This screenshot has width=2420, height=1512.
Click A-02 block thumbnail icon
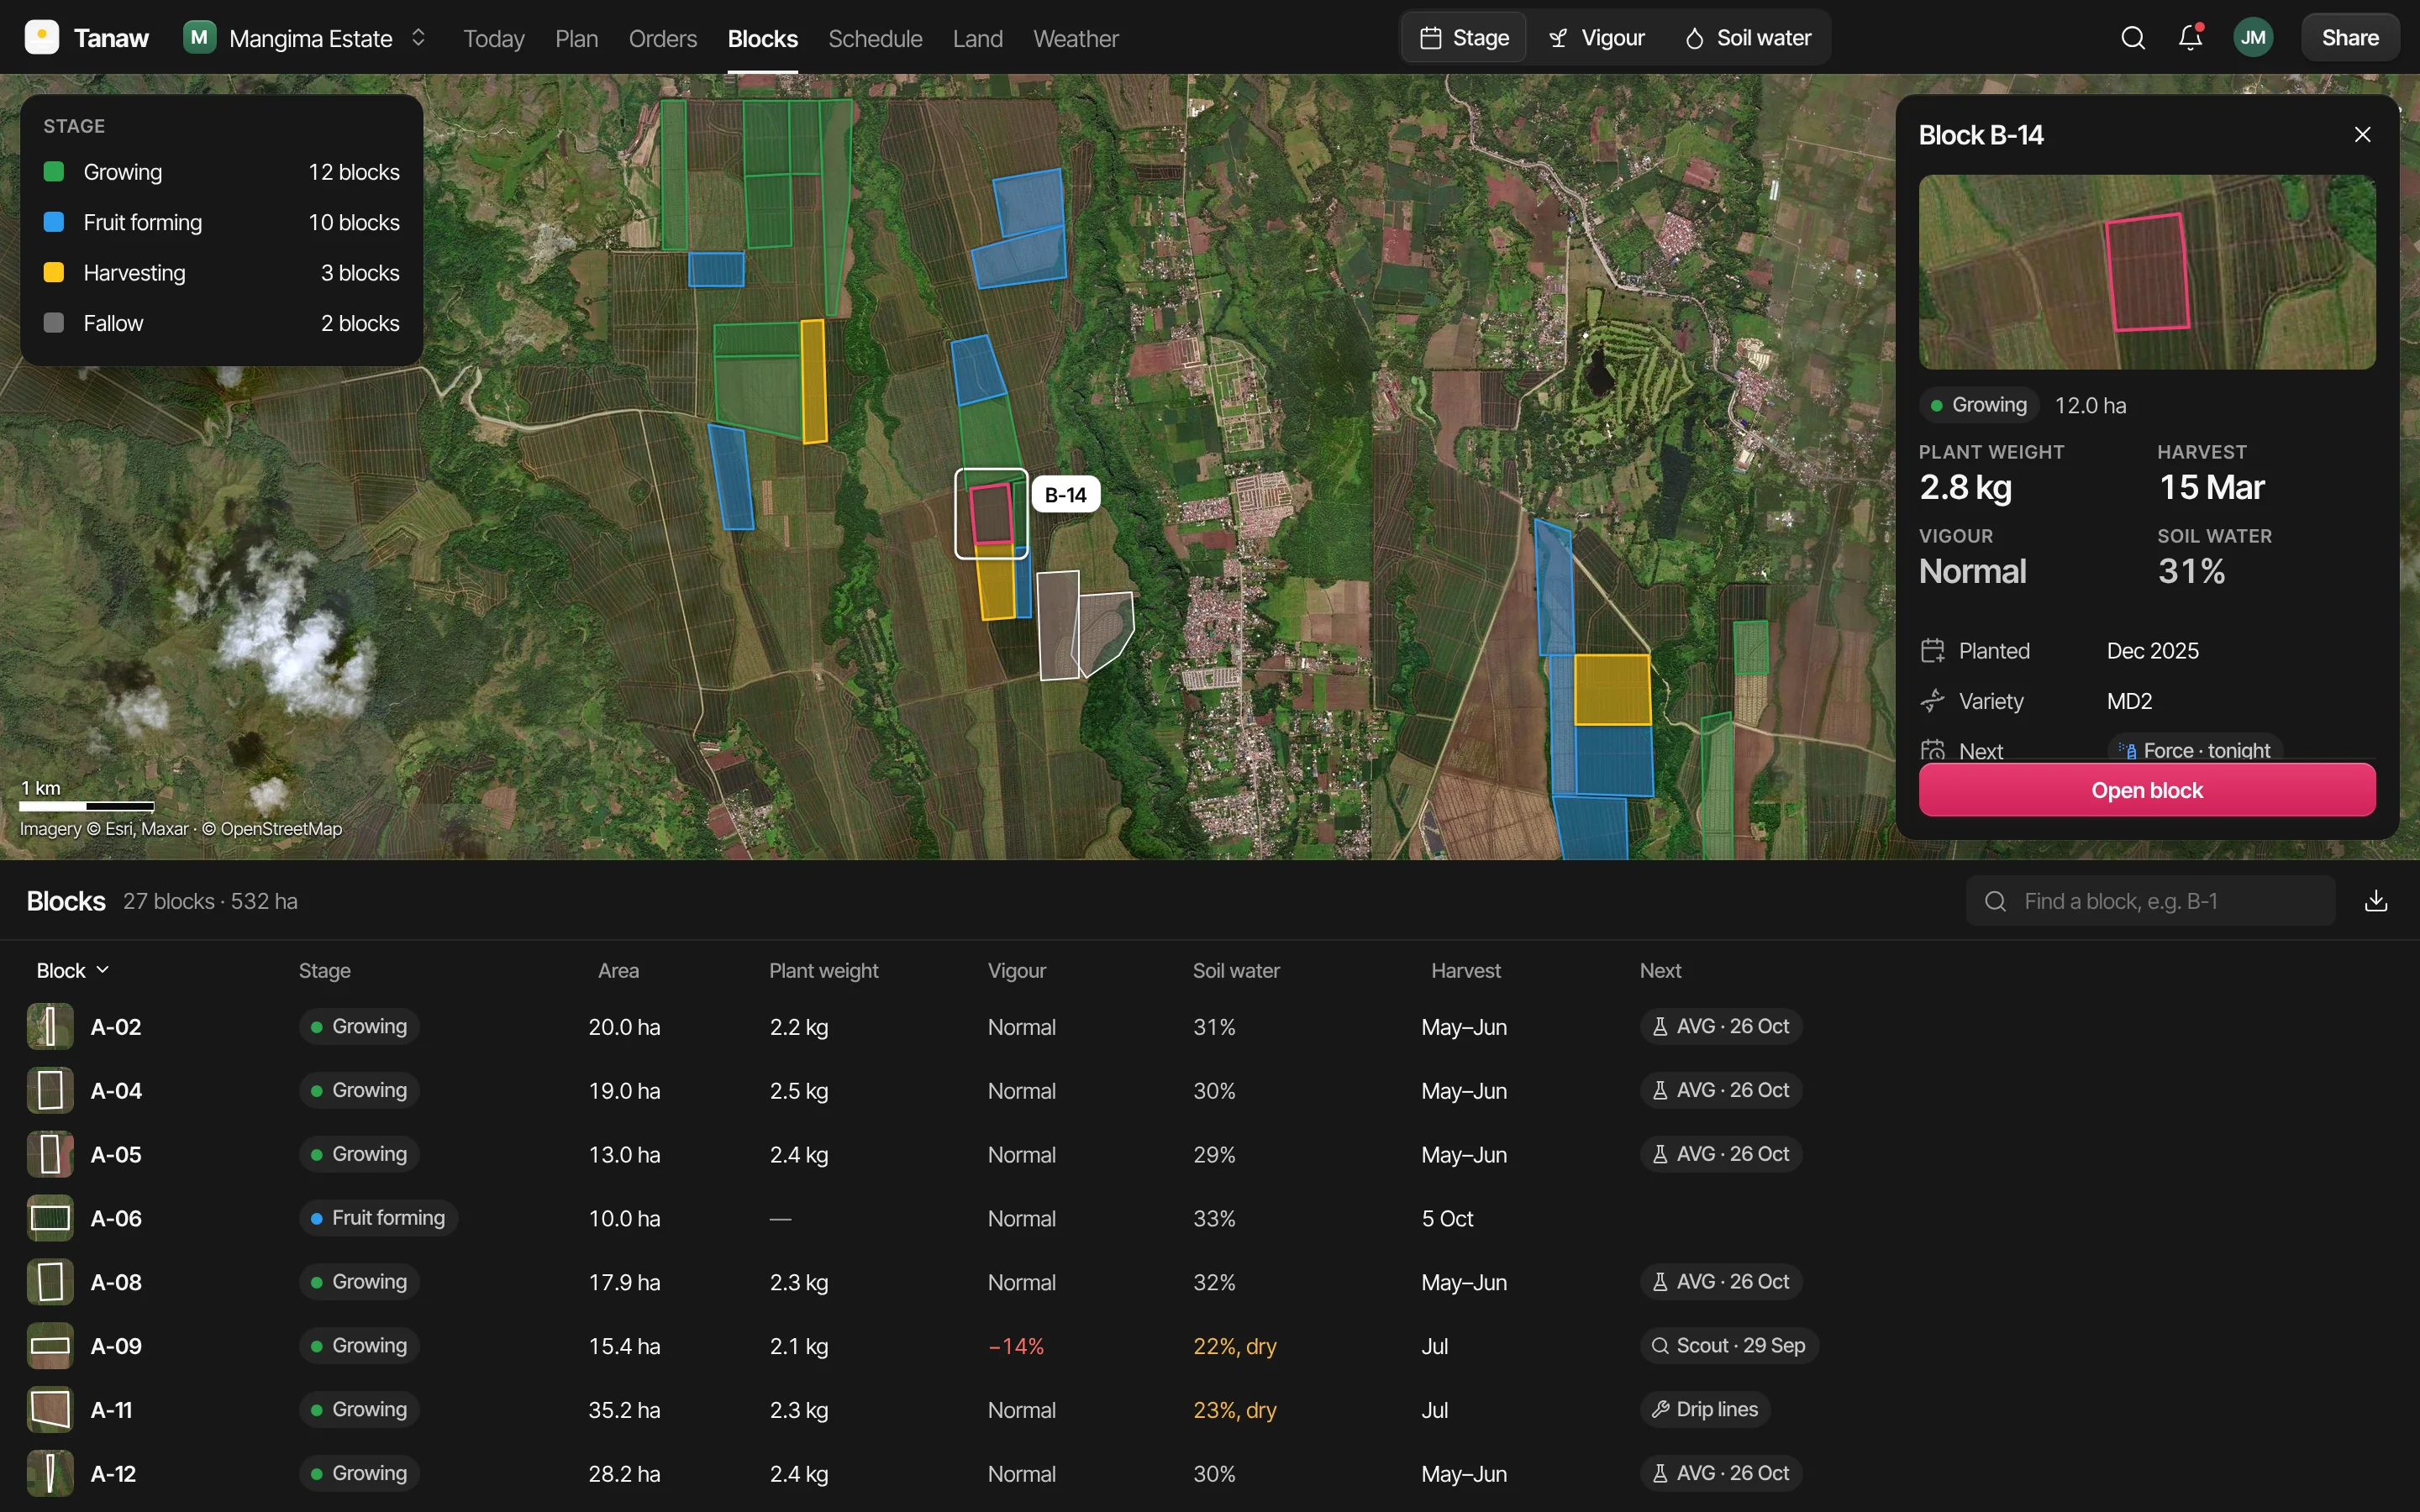point(50,1027)
